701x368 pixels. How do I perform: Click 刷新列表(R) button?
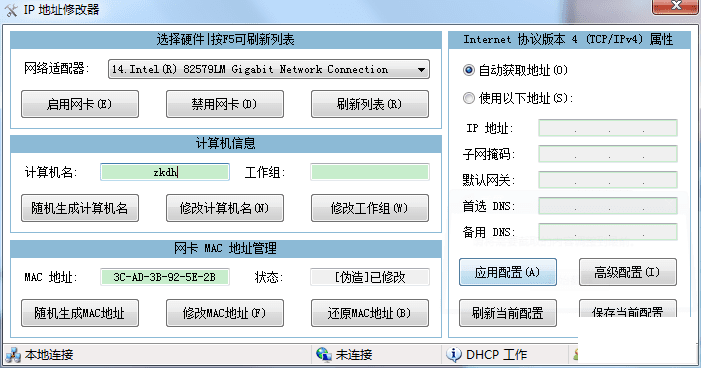(370, 104)
